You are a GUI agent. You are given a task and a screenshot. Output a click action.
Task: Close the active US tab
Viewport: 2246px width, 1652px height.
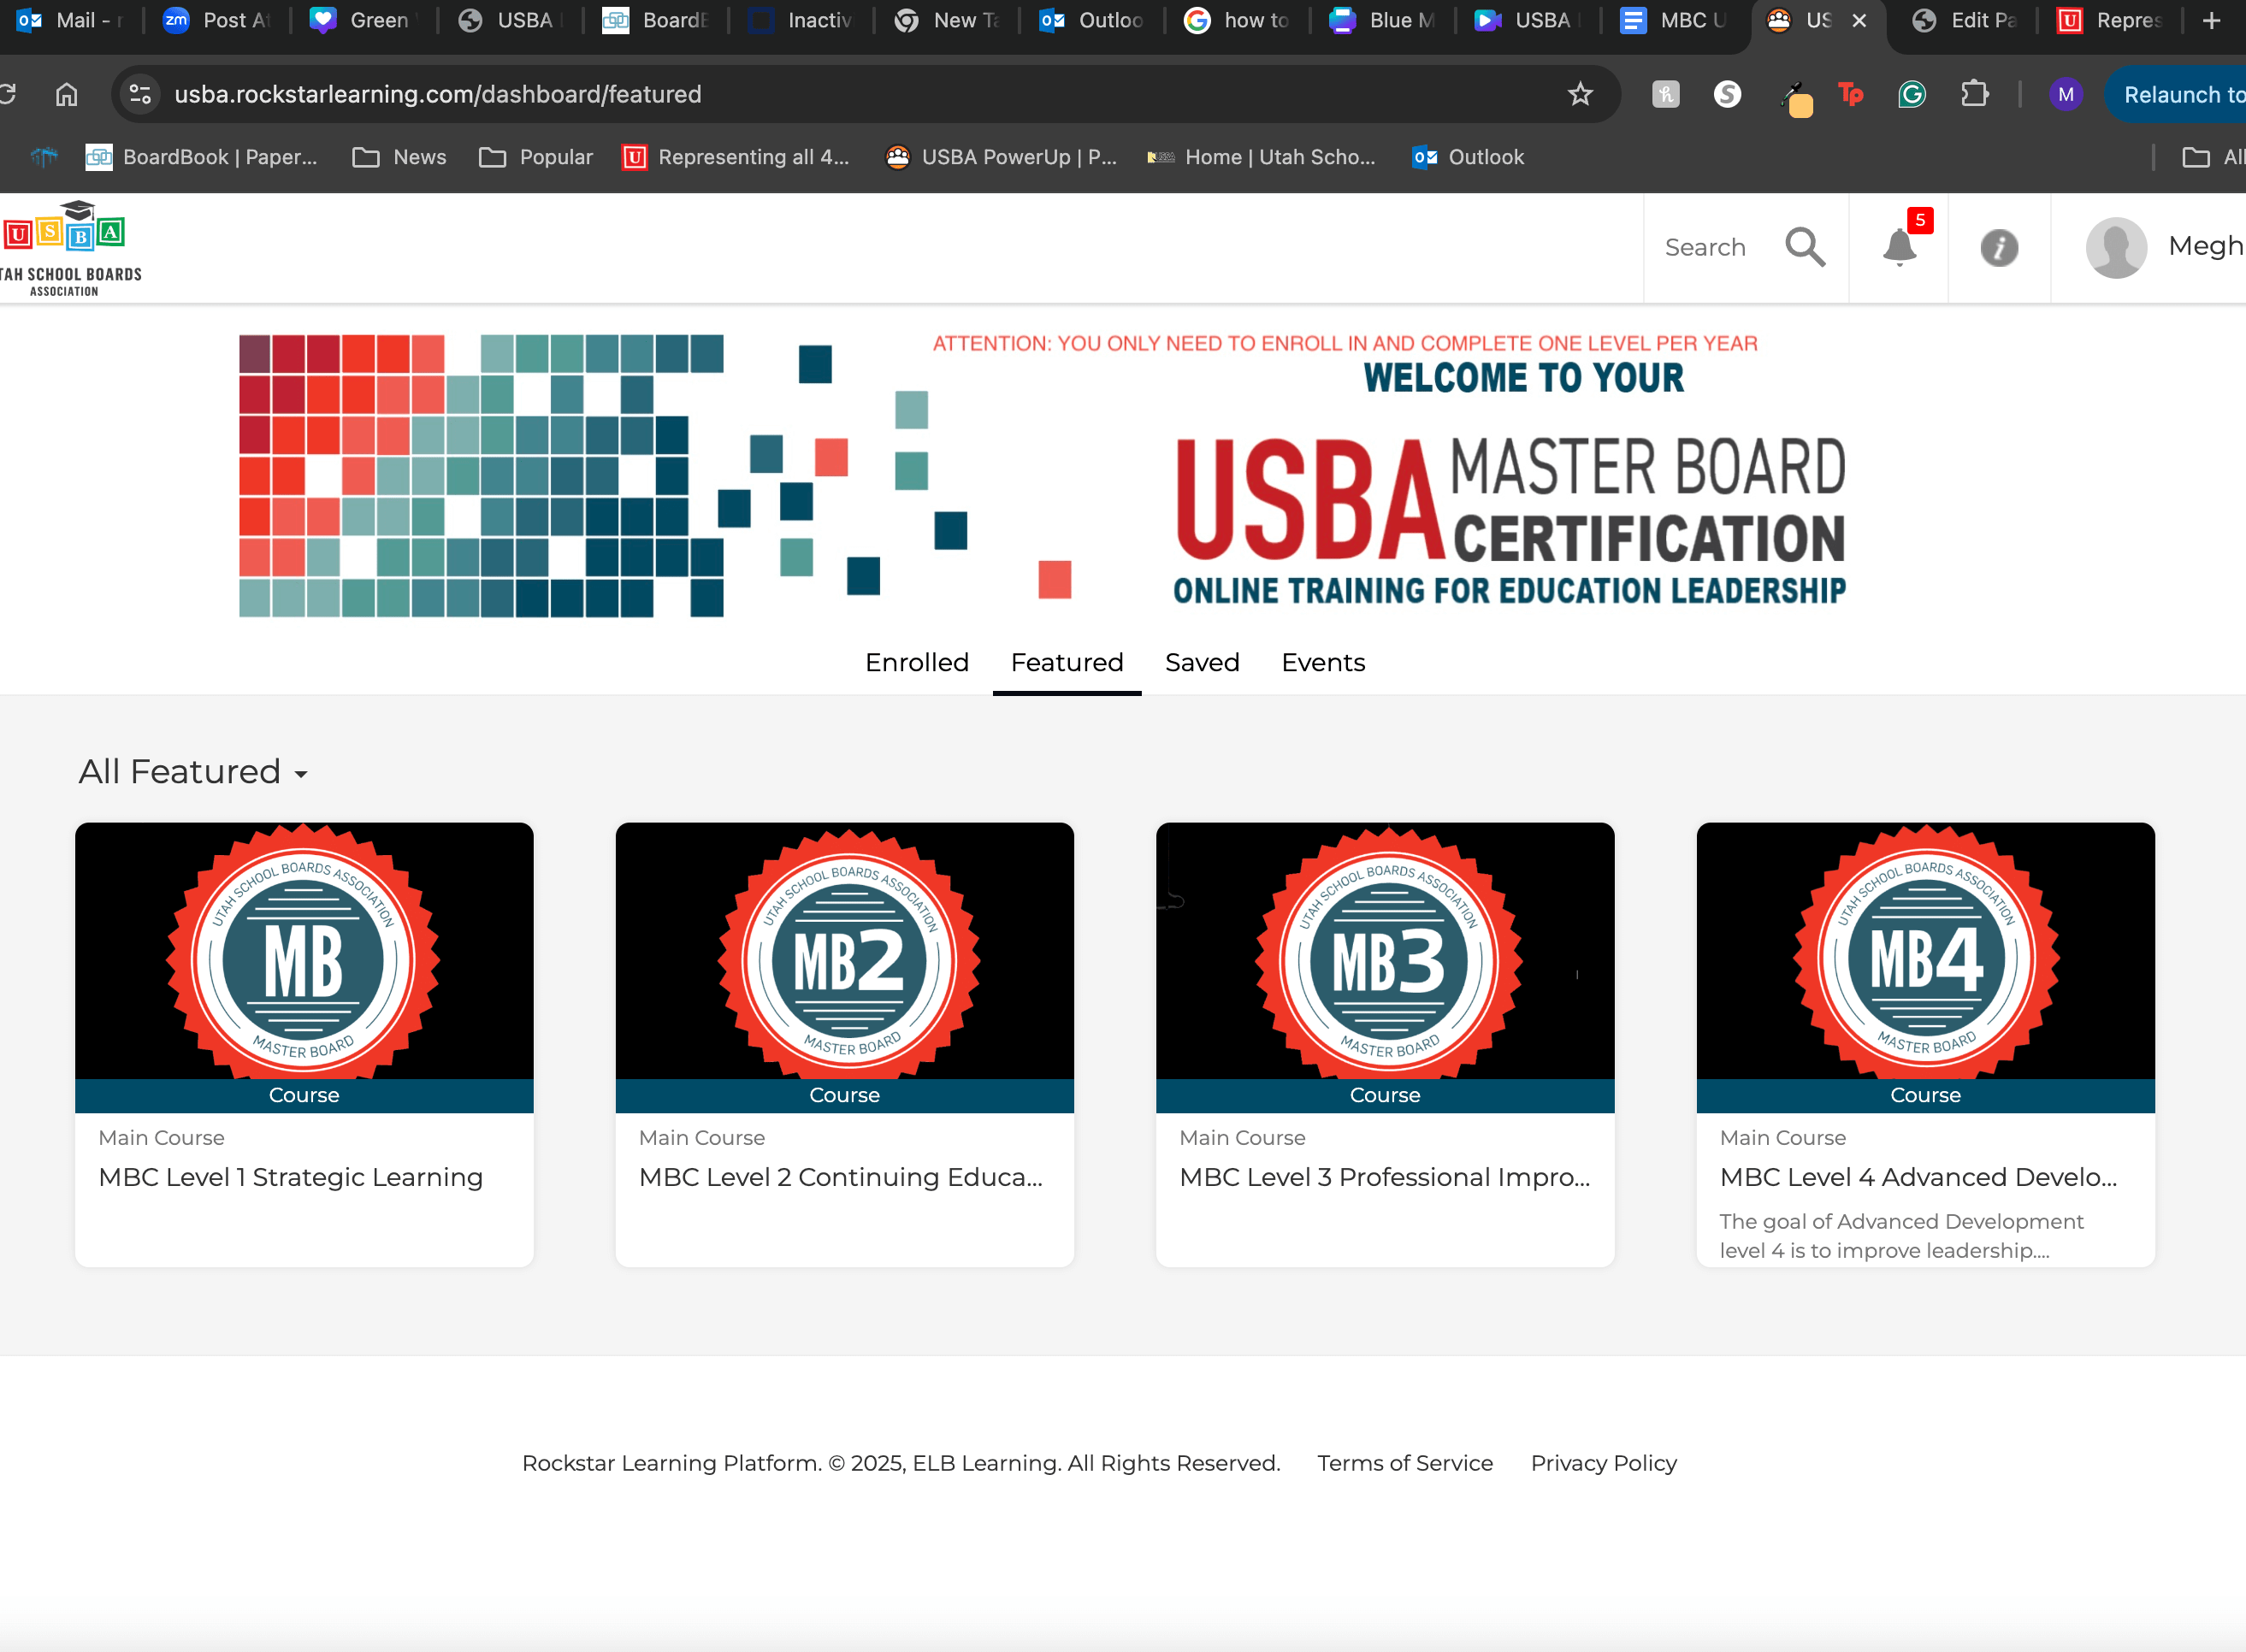pos(1859,20)
